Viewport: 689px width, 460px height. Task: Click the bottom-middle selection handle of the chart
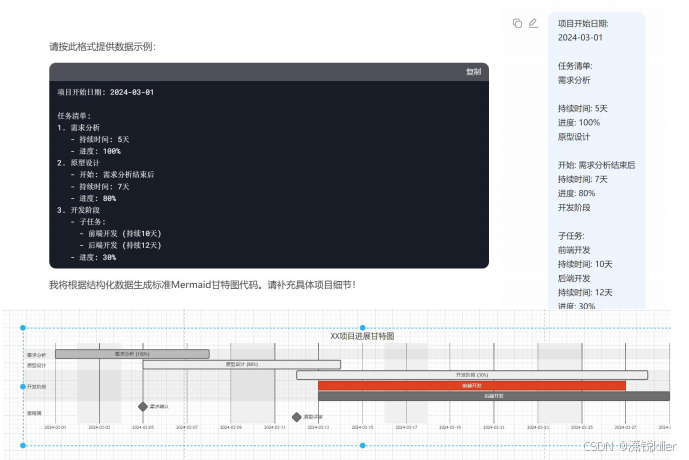point(363,446)
